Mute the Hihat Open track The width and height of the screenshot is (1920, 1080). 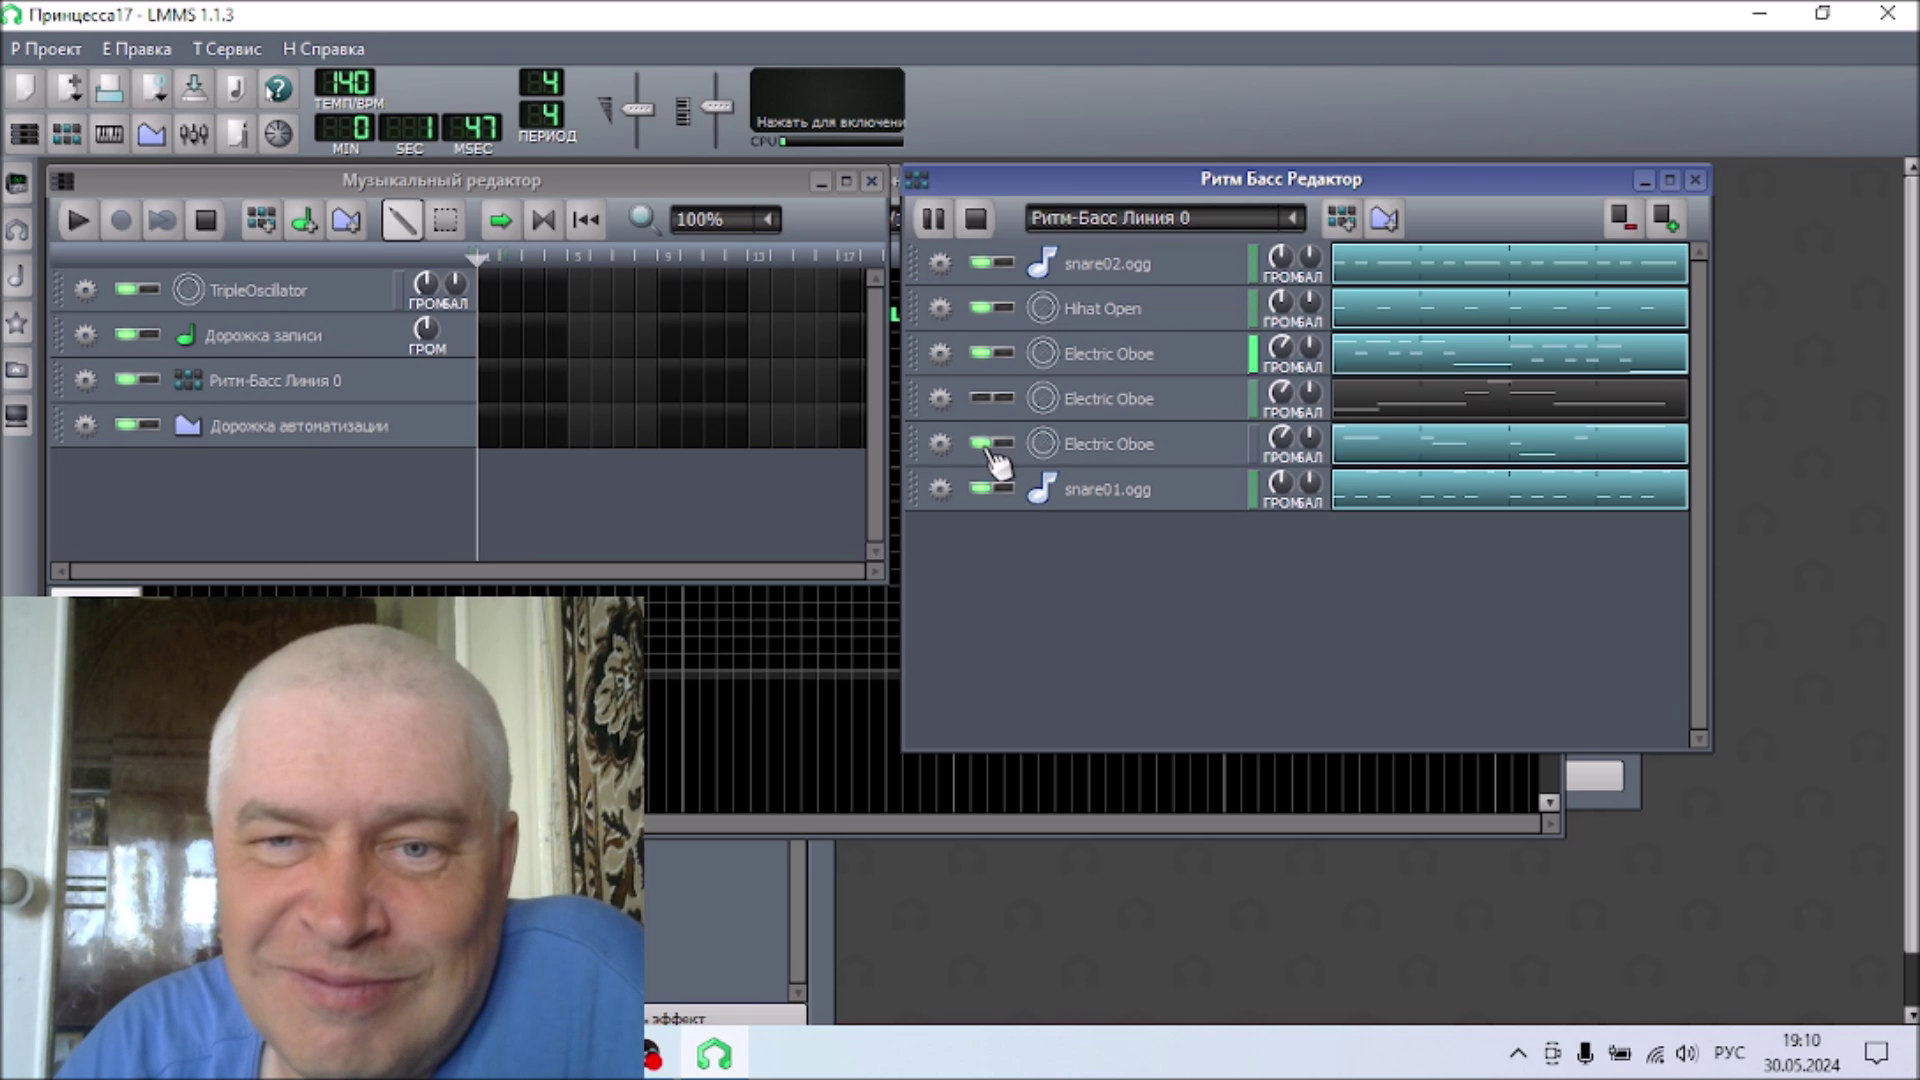(x=980, y=308)
